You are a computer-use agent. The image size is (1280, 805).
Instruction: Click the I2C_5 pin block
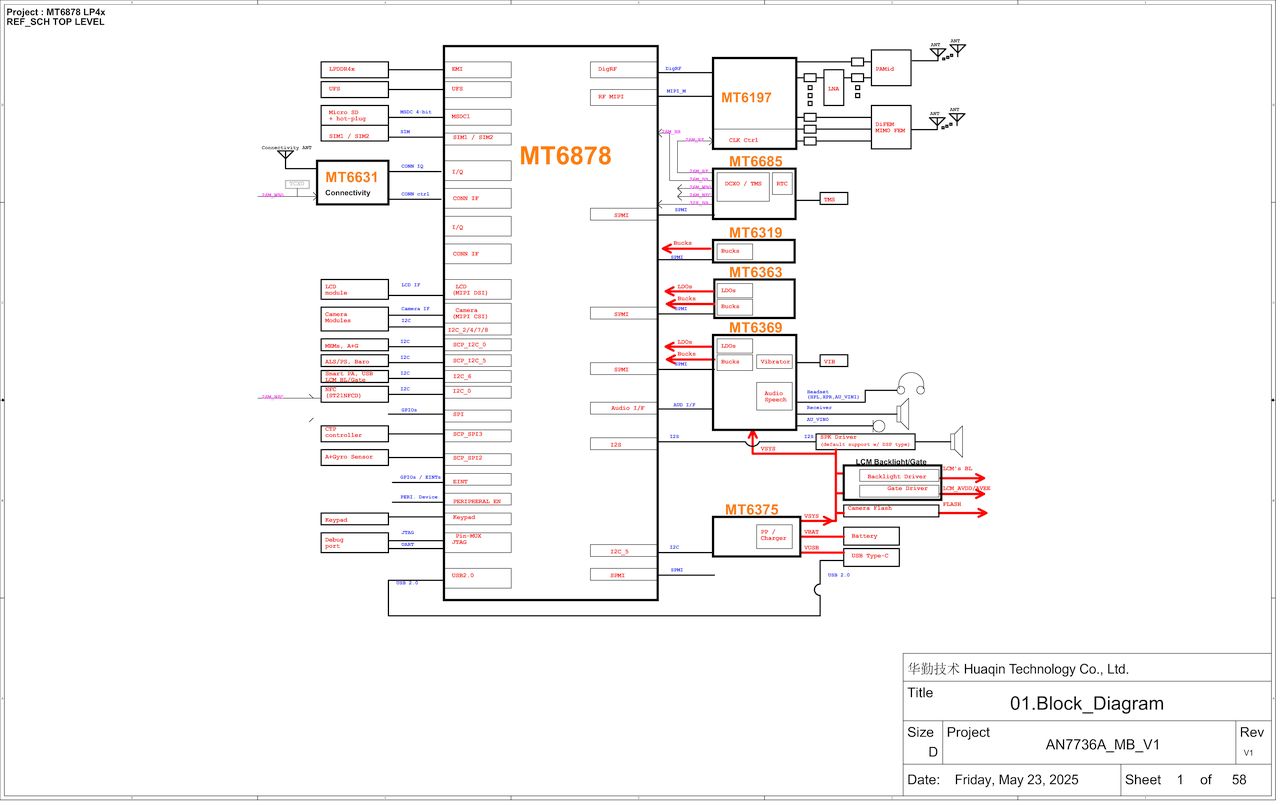click(625, 551)
